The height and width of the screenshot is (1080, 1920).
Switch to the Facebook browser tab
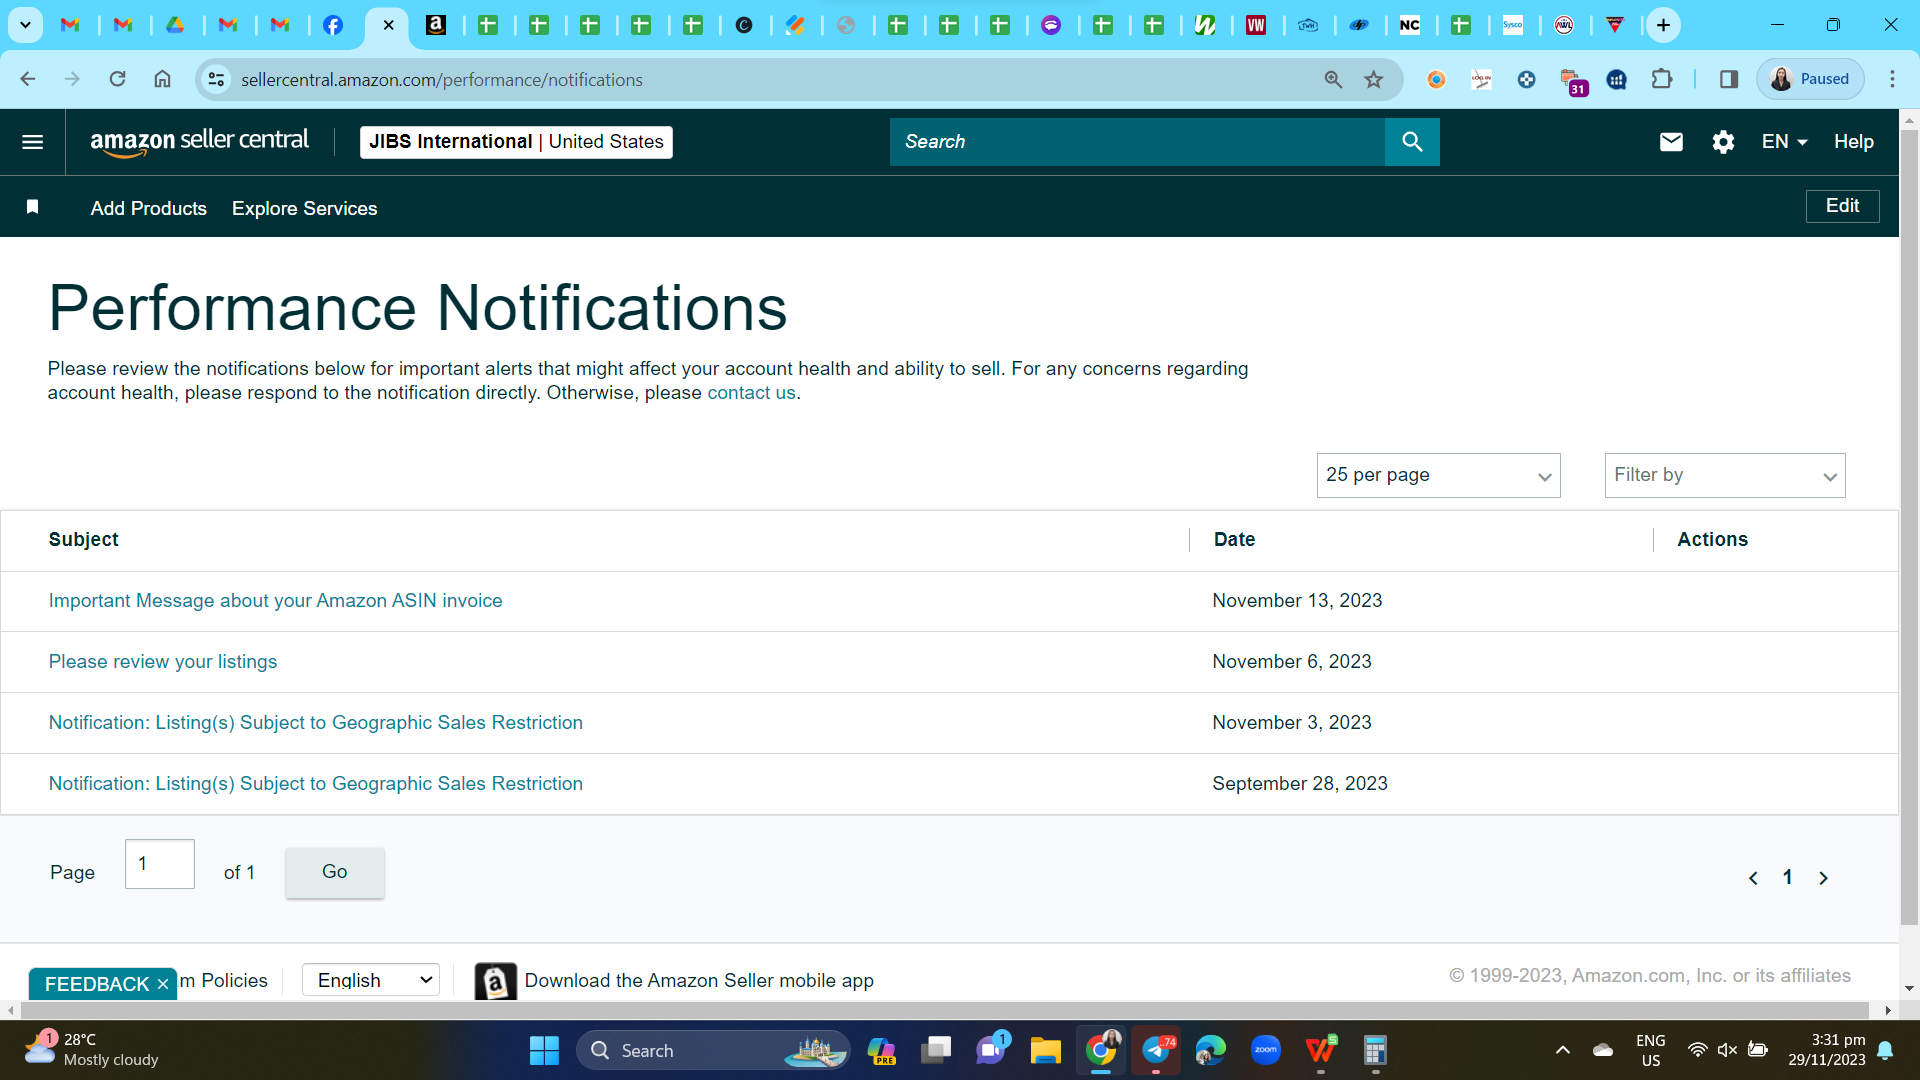[333, 25]
